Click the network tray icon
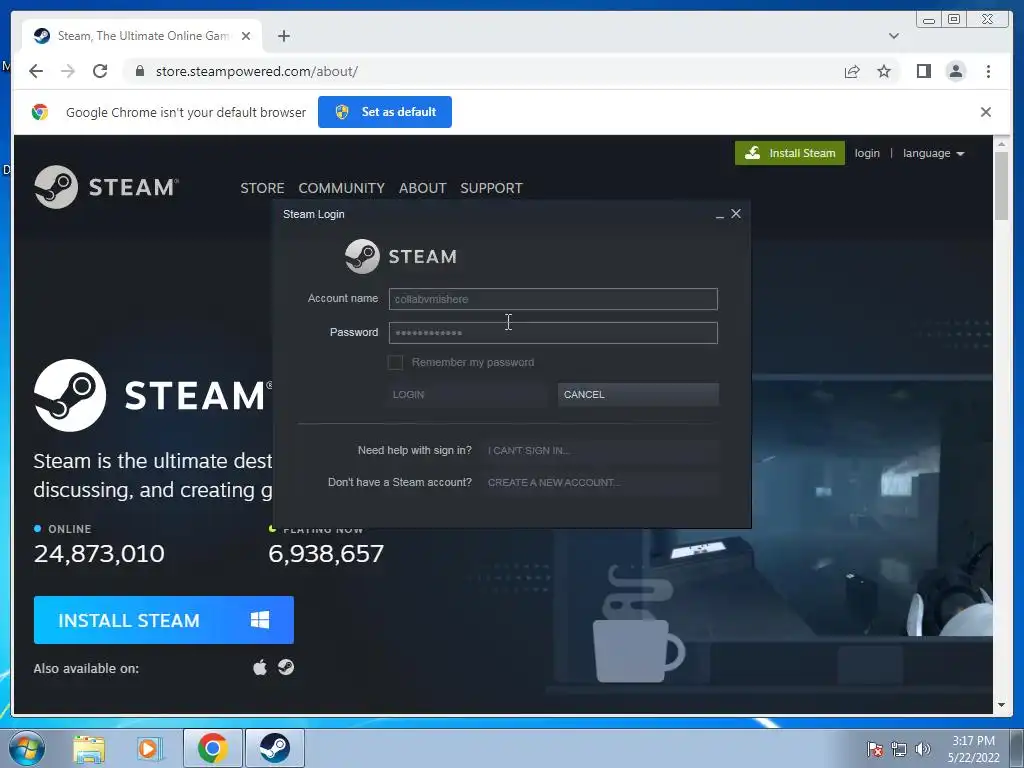Screen dimensions: 1024x768 (899, 749)
